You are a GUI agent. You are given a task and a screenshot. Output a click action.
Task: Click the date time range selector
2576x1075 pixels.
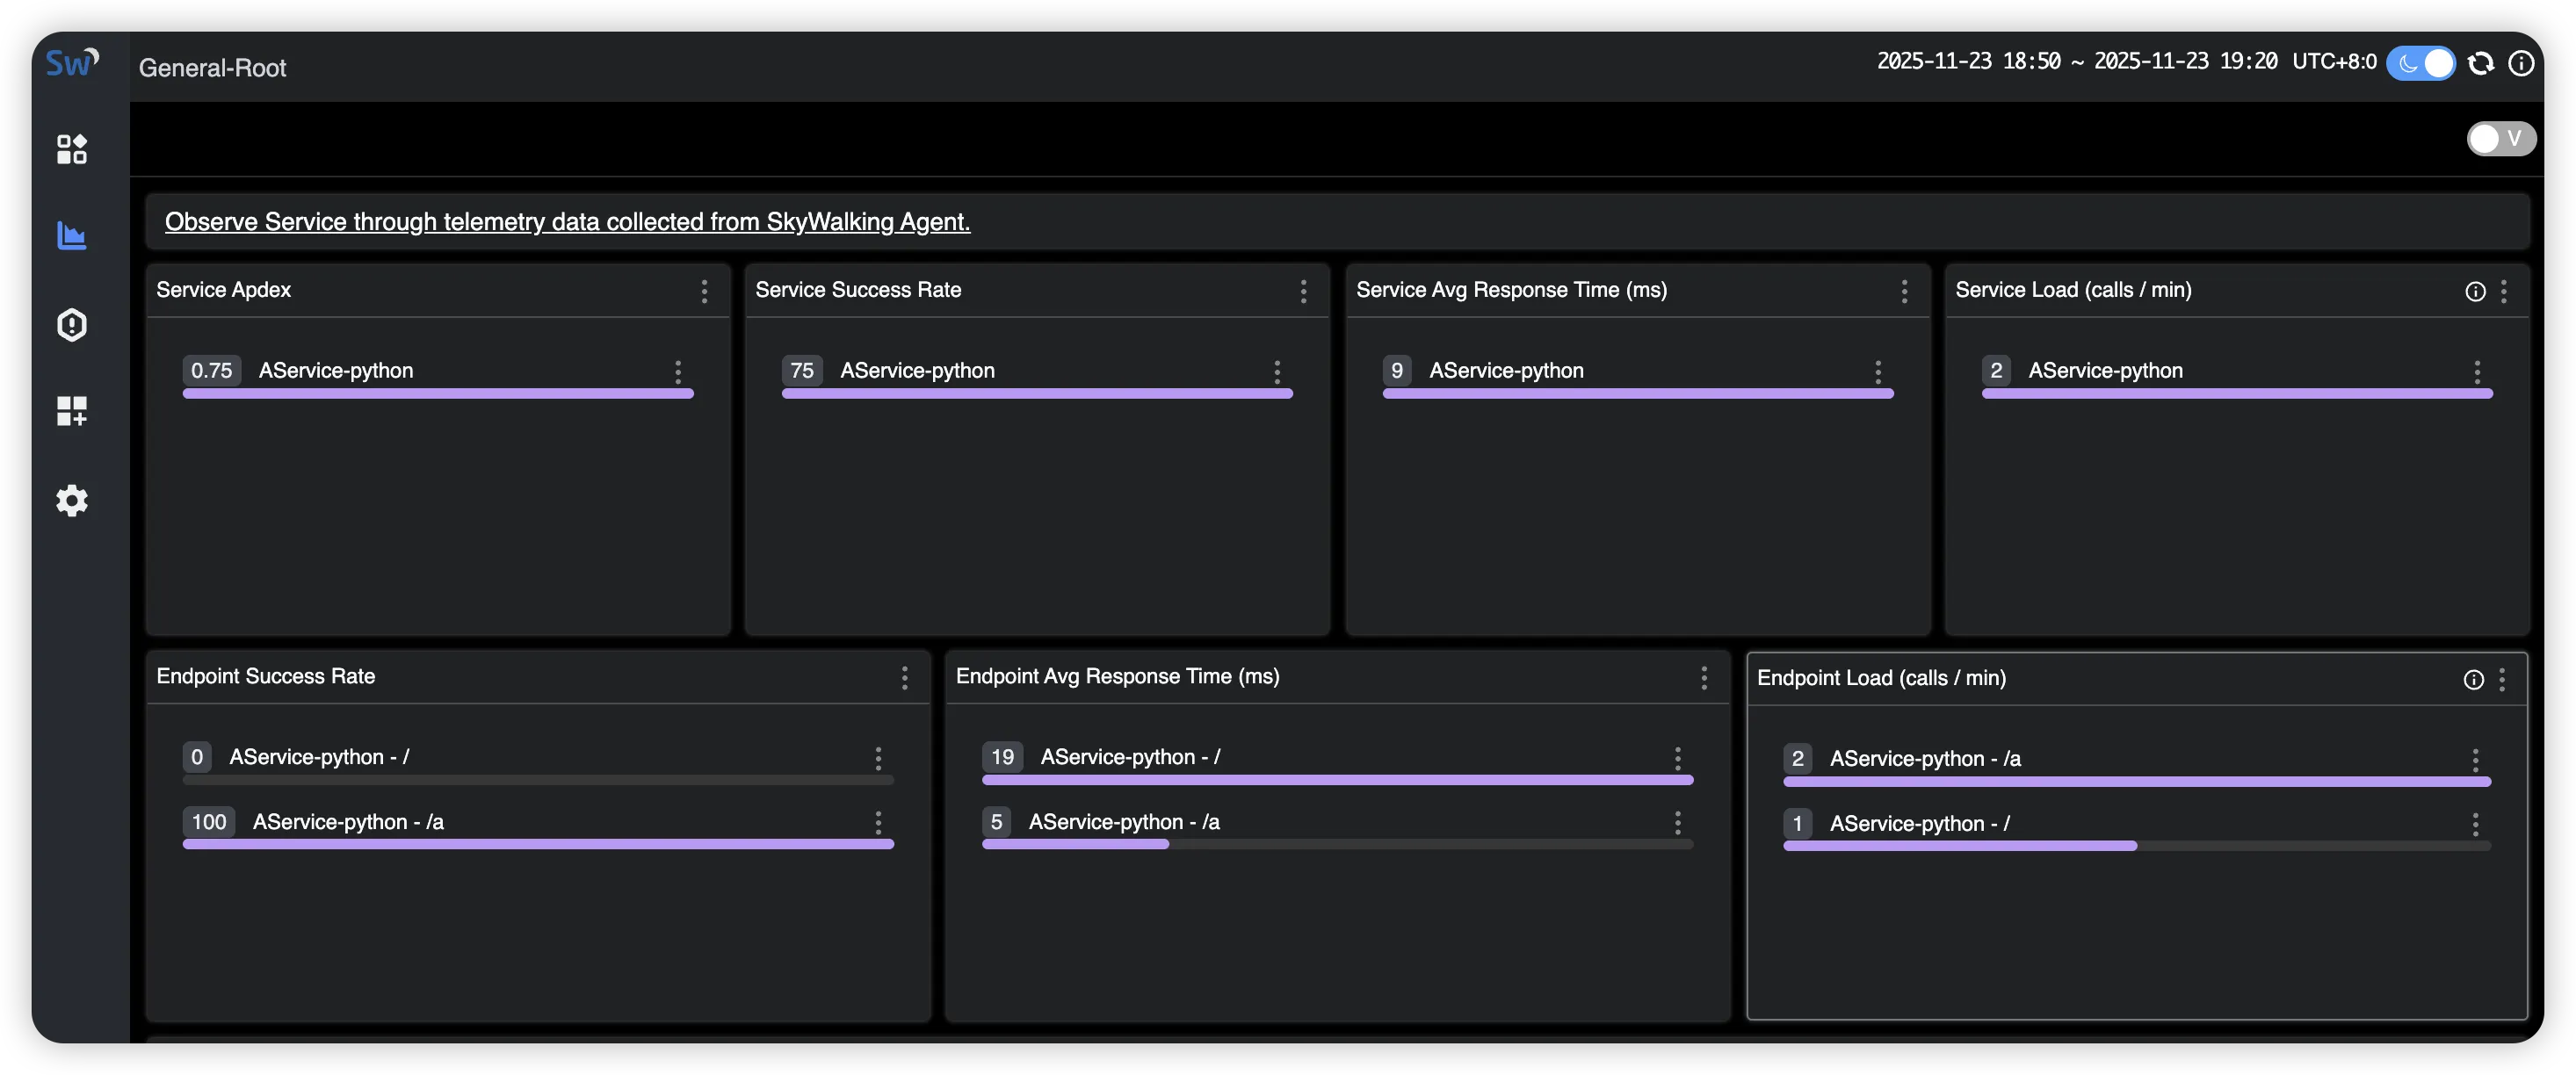point(2076,62)
